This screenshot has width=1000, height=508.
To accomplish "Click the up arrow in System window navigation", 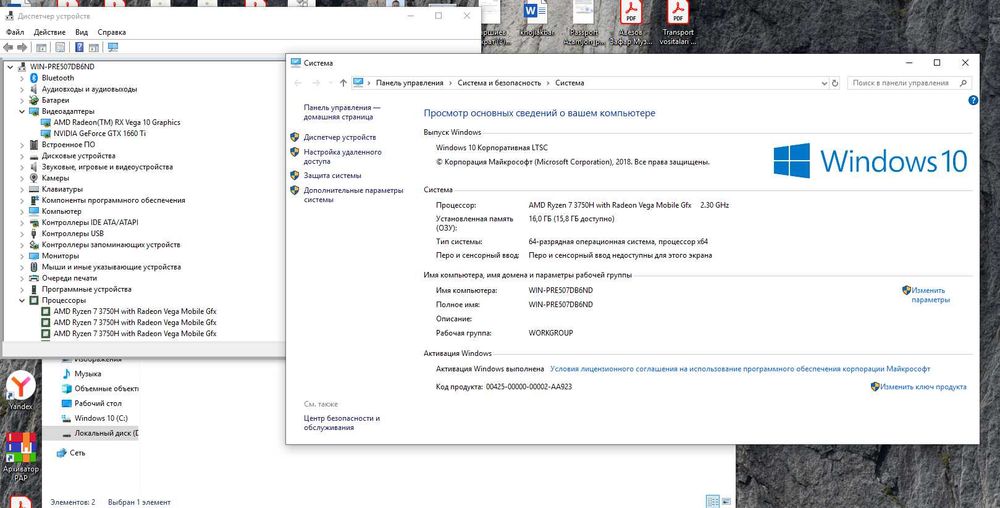I will pos(343,83).
